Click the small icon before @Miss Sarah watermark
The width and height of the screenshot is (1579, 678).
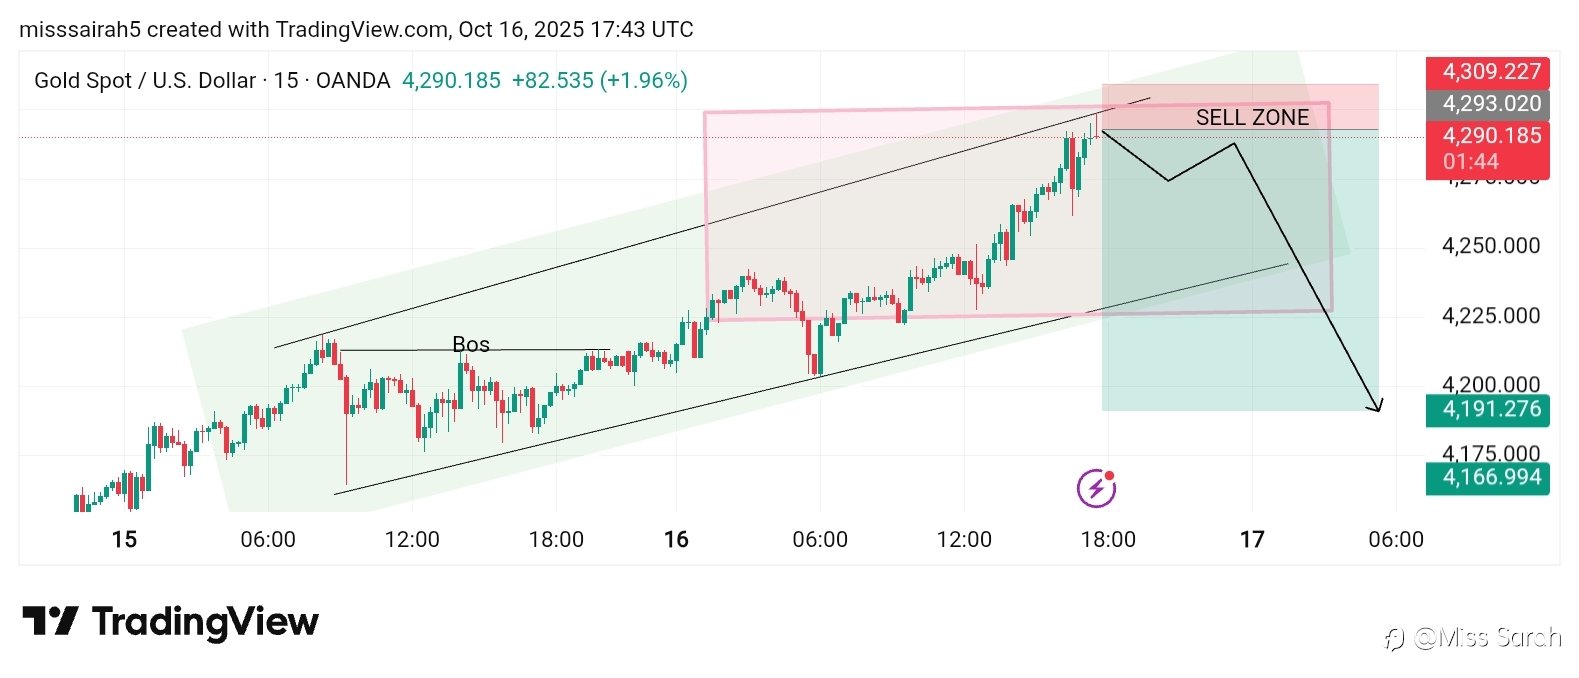pyautogui.click(x=1394, y=638)
